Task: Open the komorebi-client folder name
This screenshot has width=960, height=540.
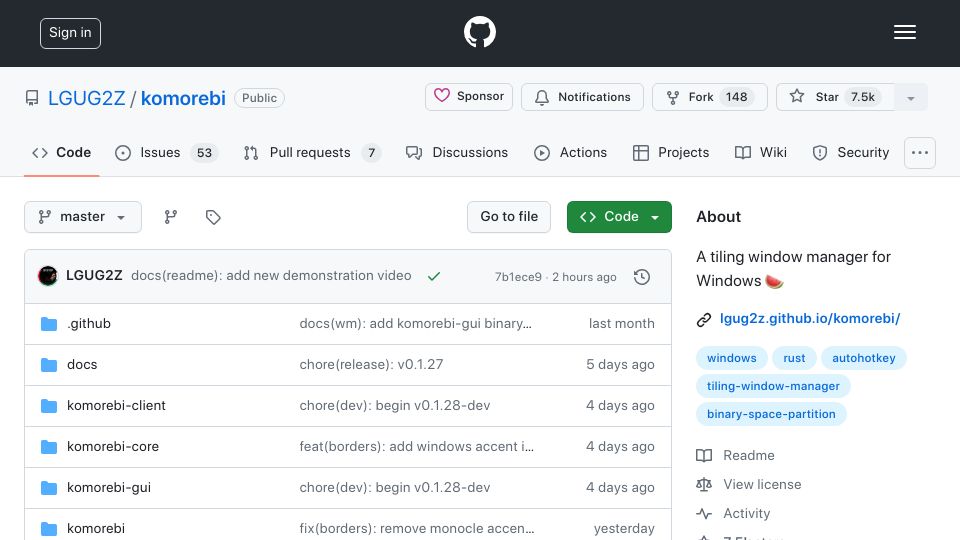Action: (116, 405)
